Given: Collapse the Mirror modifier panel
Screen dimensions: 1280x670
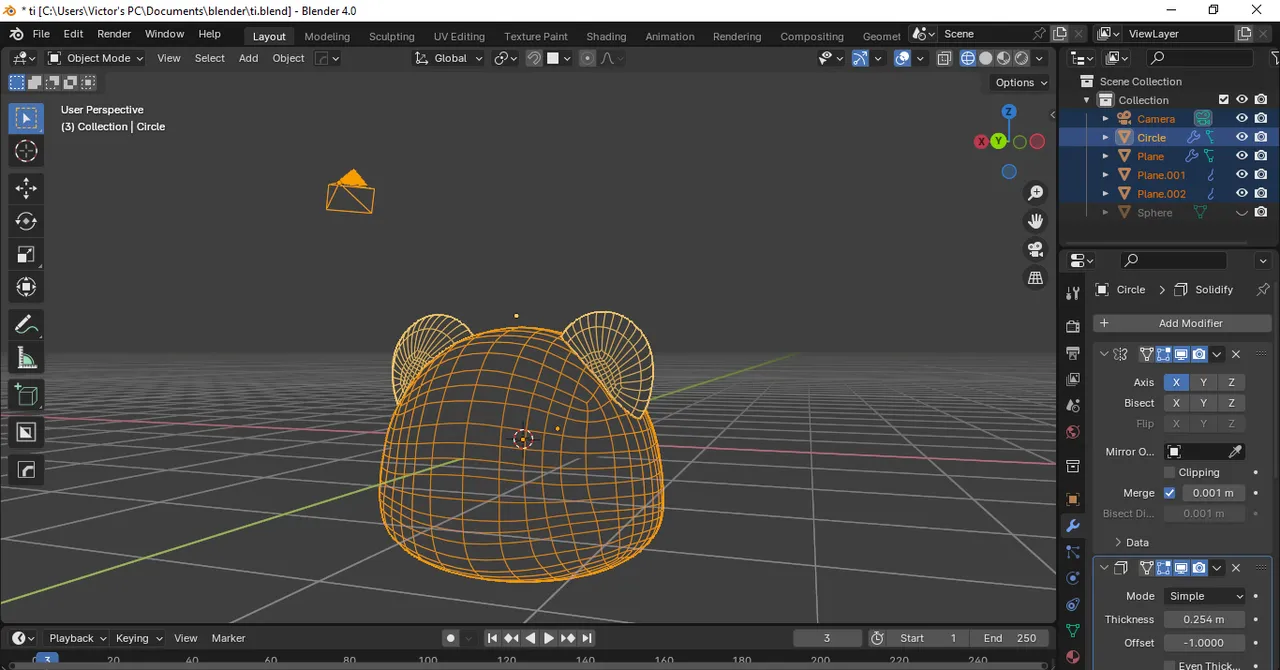Looking at the screenshot, I should click(1104, 354).
